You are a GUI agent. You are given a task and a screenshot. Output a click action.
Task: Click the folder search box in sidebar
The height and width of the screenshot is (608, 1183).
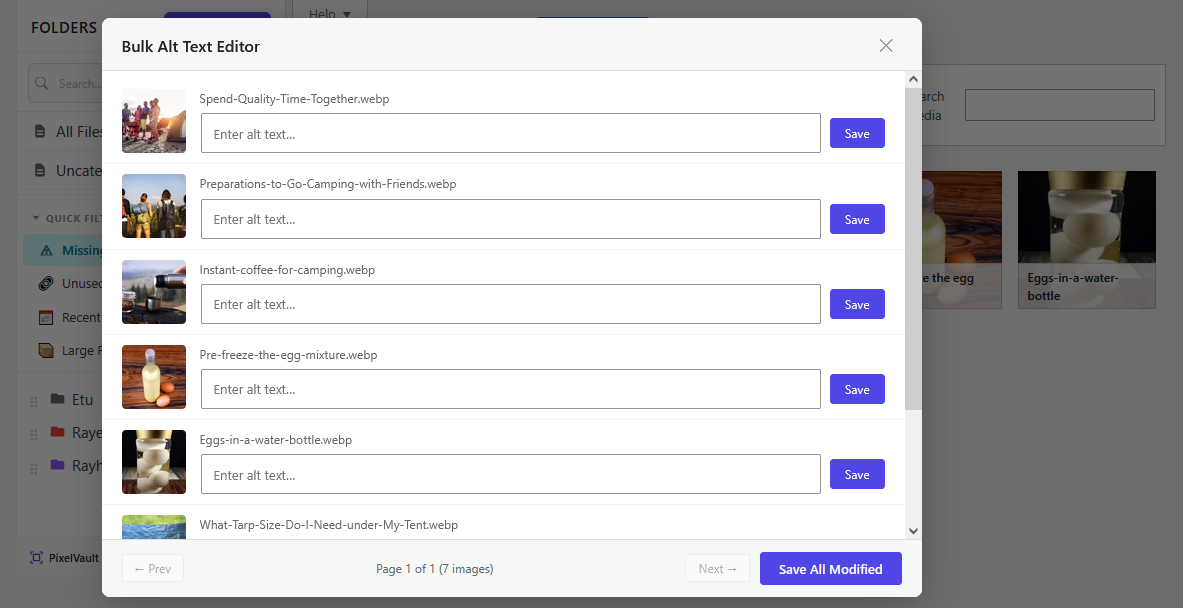66,83
